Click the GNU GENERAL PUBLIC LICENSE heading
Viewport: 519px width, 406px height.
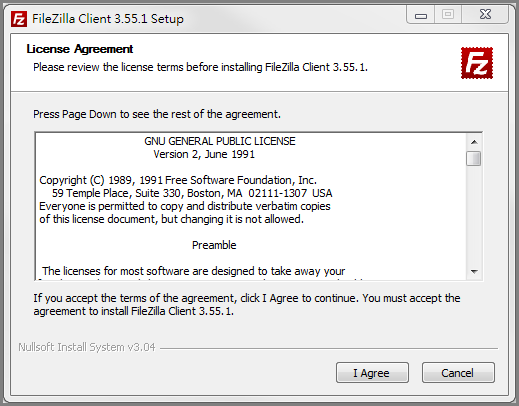pos(220,141)
